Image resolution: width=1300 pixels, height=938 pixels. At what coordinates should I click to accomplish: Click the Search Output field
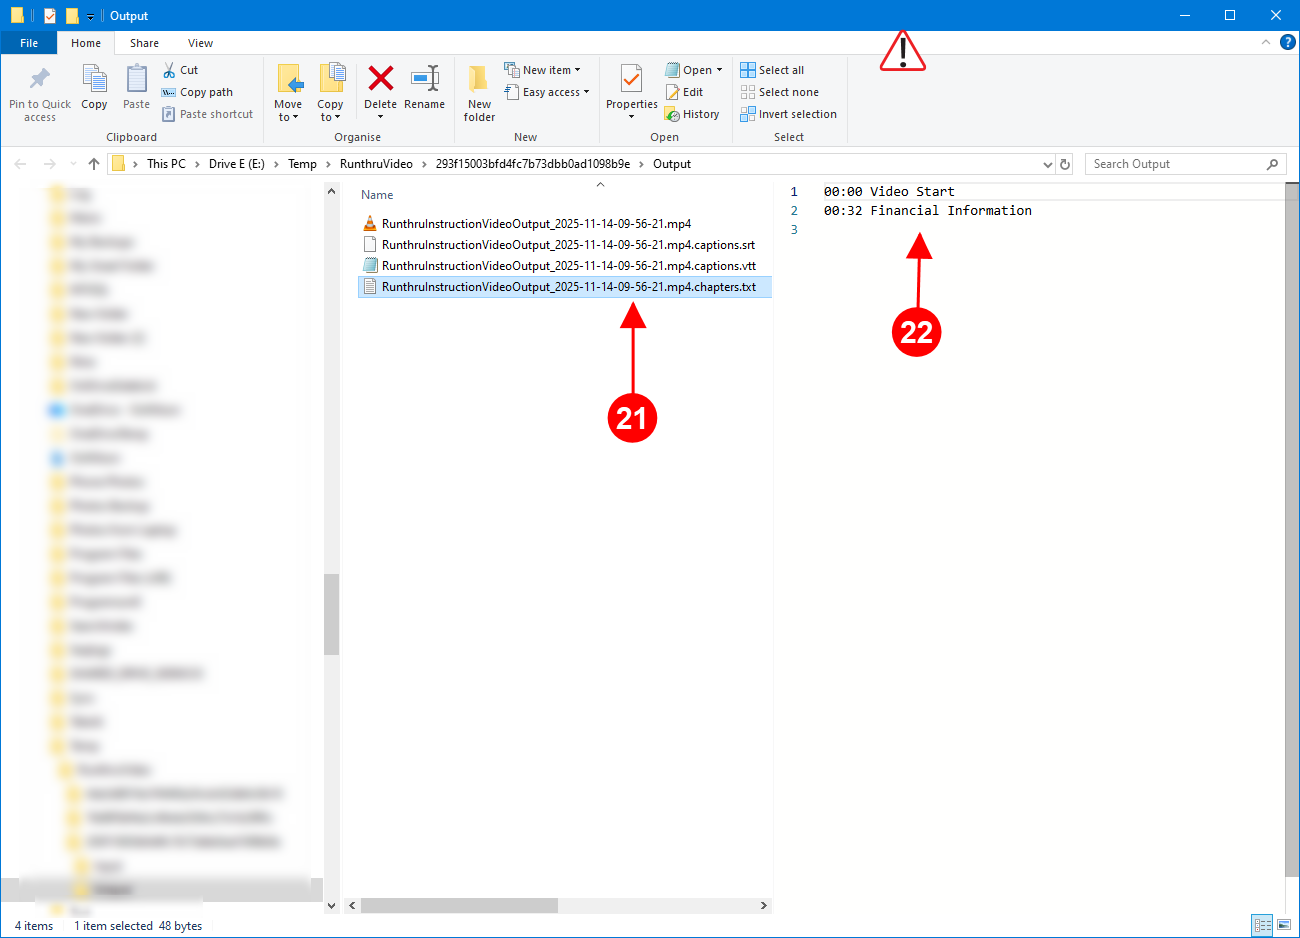tap(1175, 164)
